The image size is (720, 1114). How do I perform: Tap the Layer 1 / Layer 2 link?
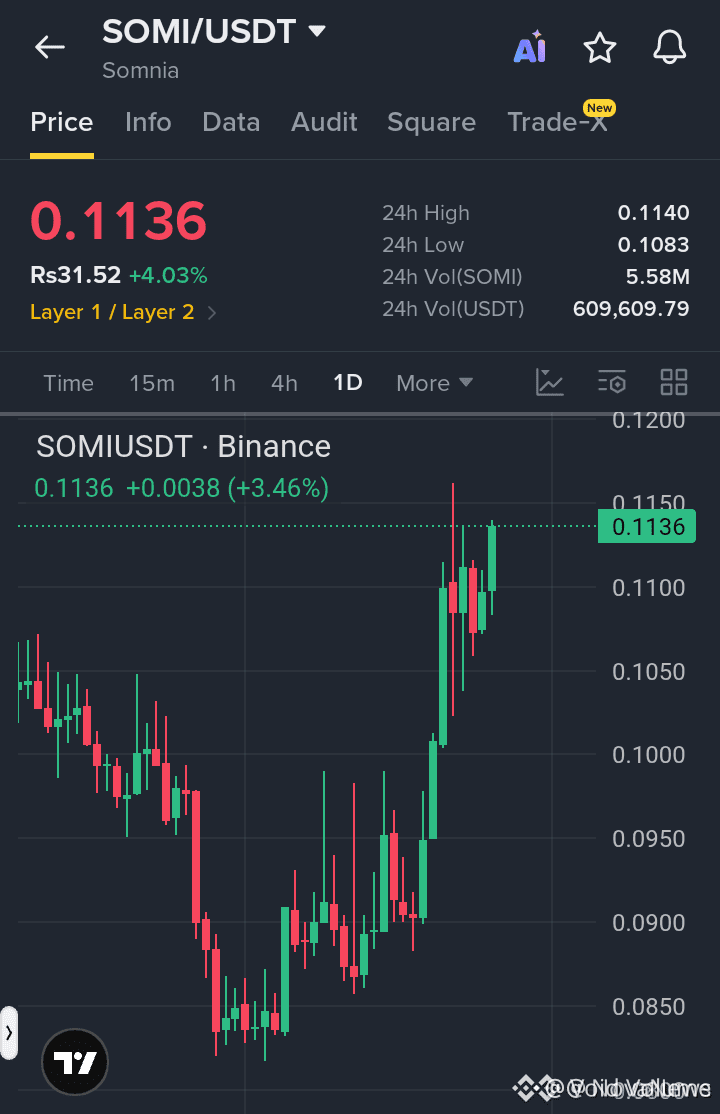pyautogui.click(x=112, y=312)
